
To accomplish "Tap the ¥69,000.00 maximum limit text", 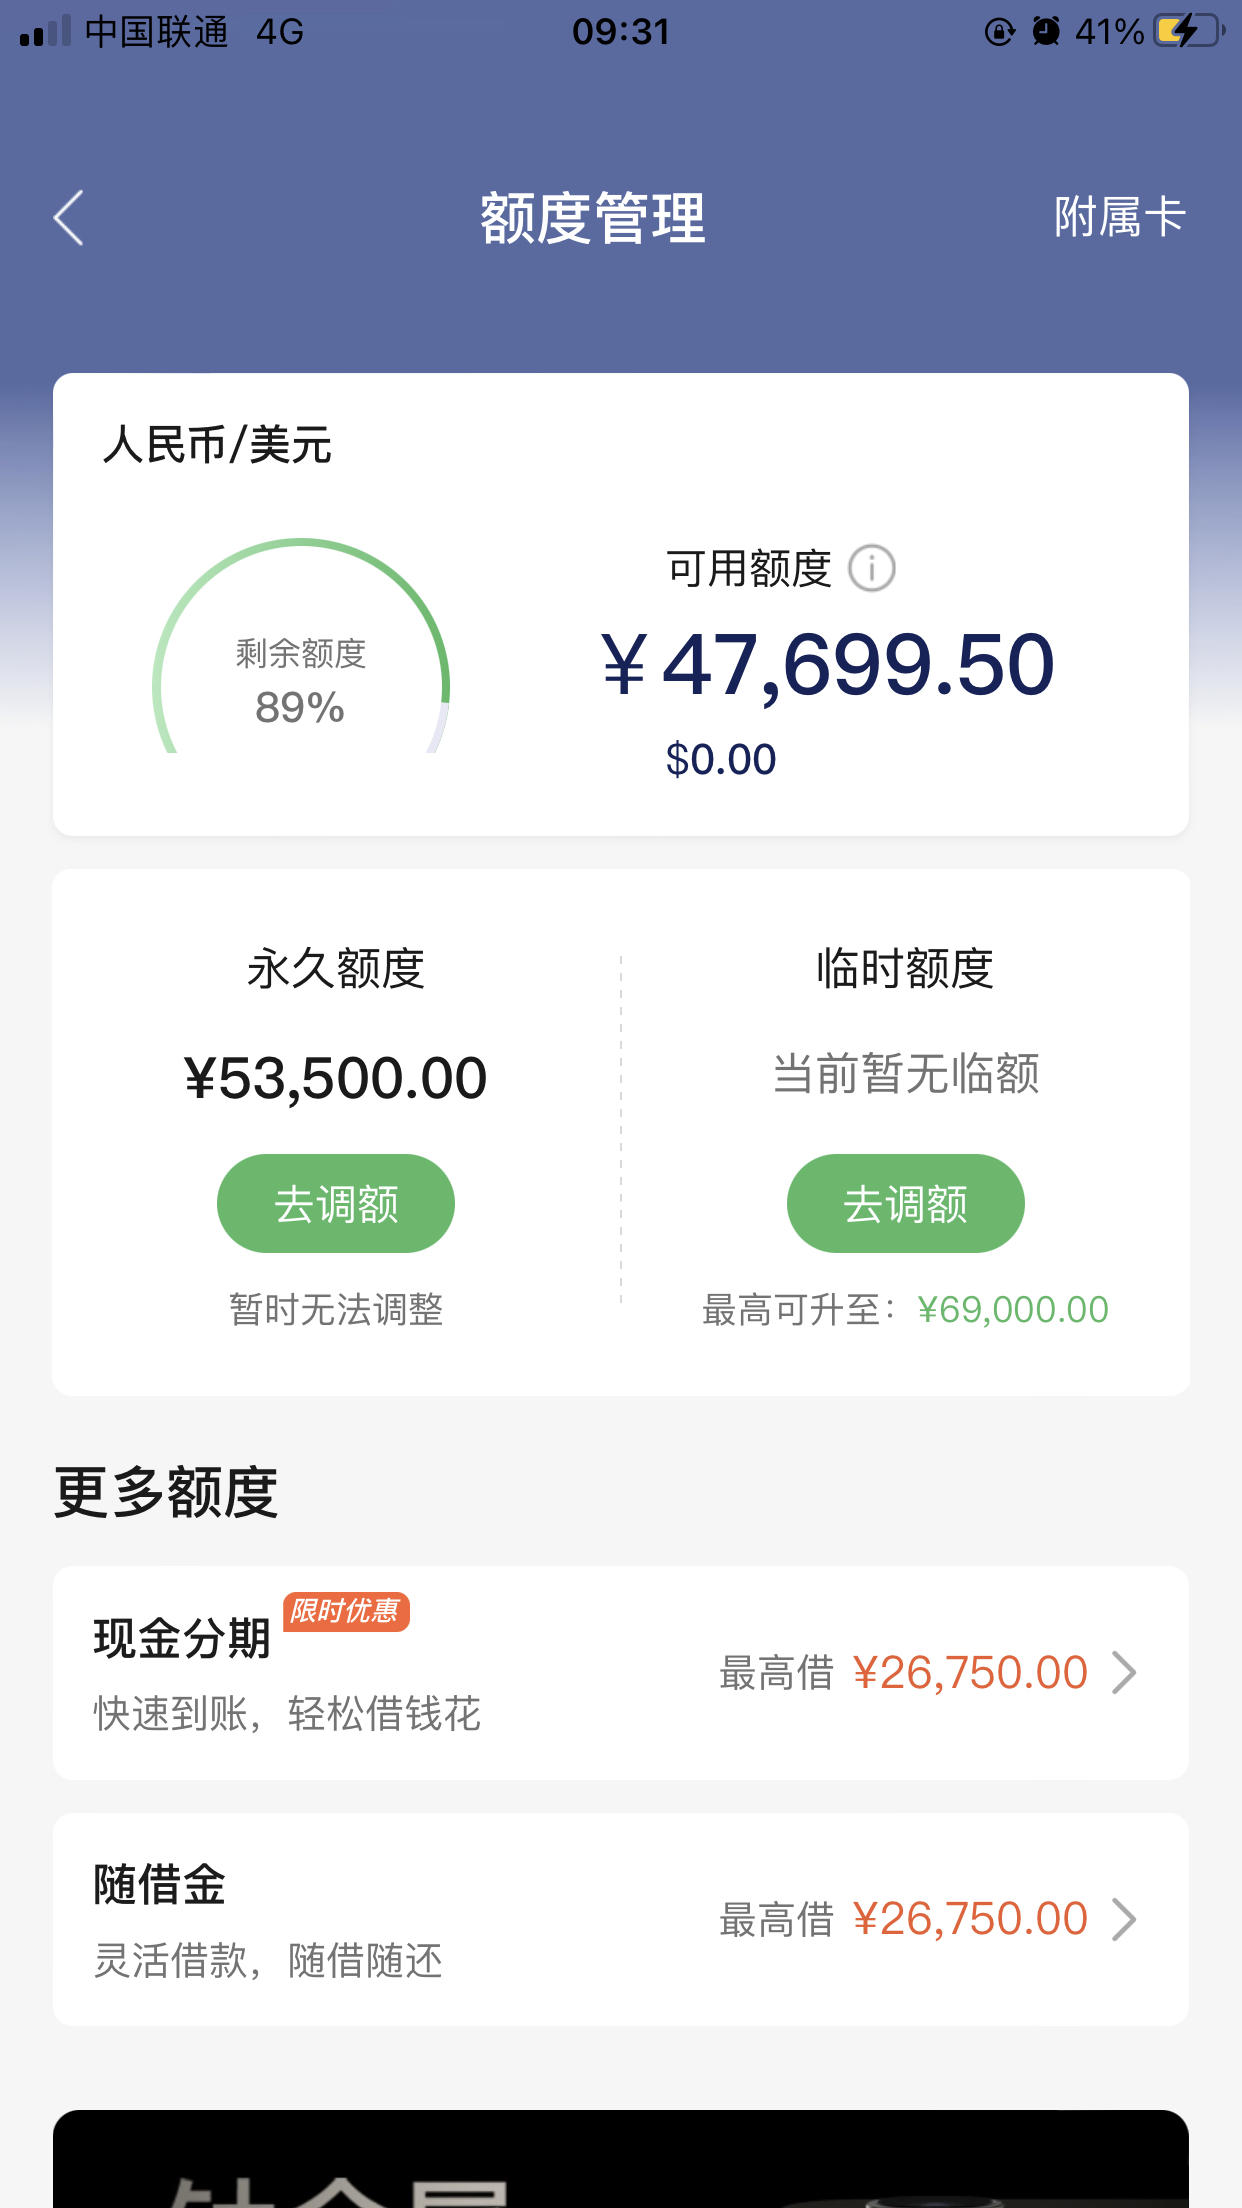I will tap(1013, 1309).
